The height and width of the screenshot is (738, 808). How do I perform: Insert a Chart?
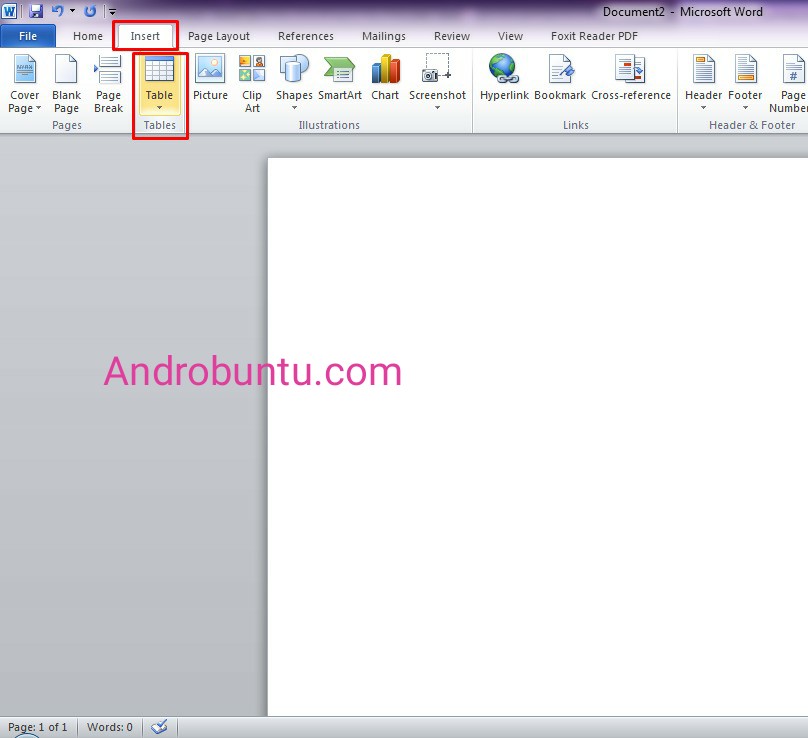click(x=385, y=83)
